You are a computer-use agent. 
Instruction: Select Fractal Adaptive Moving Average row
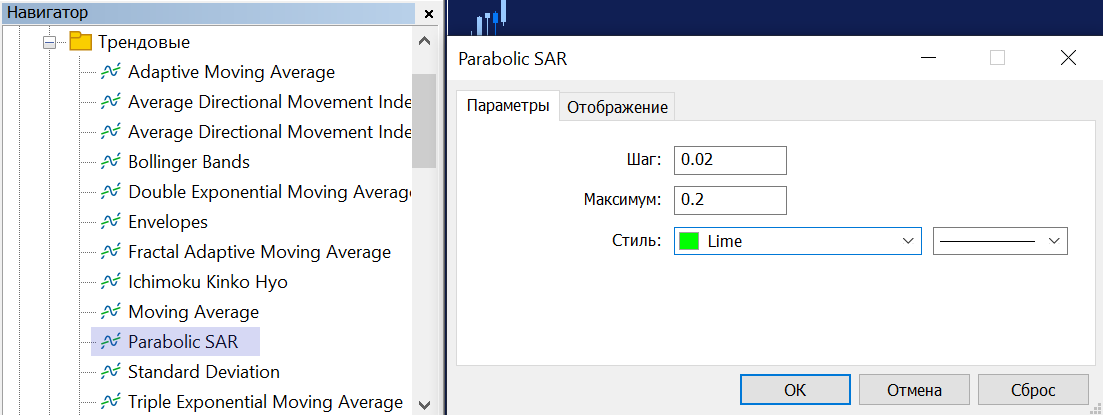pos(260,252)
